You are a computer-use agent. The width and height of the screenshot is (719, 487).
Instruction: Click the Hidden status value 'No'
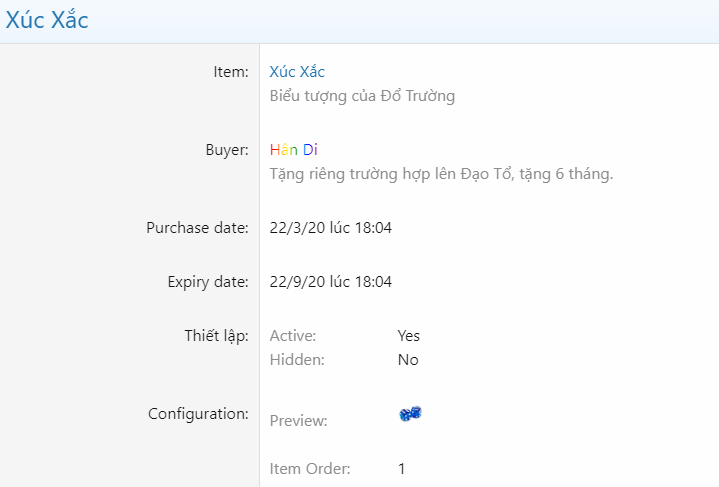408,360
